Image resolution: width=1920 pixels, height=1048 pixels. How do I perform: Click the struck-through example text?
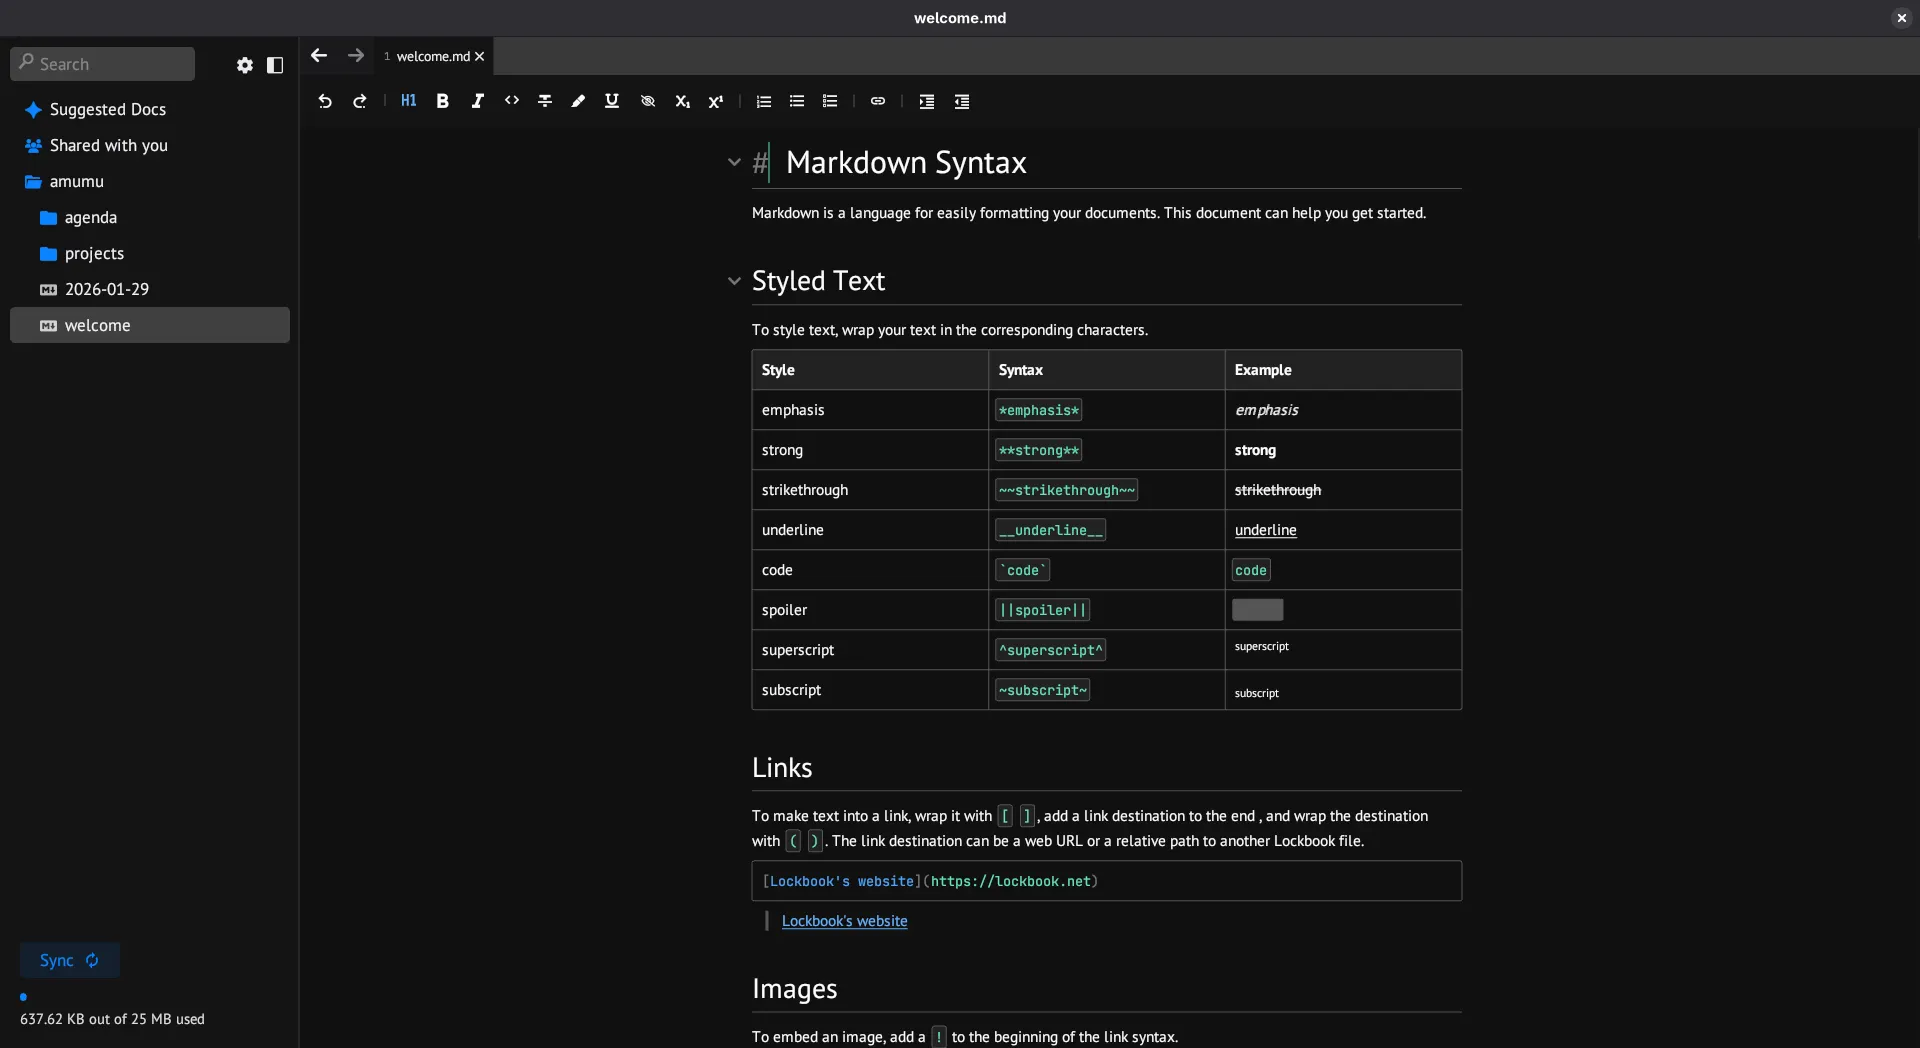point(1277,490)
